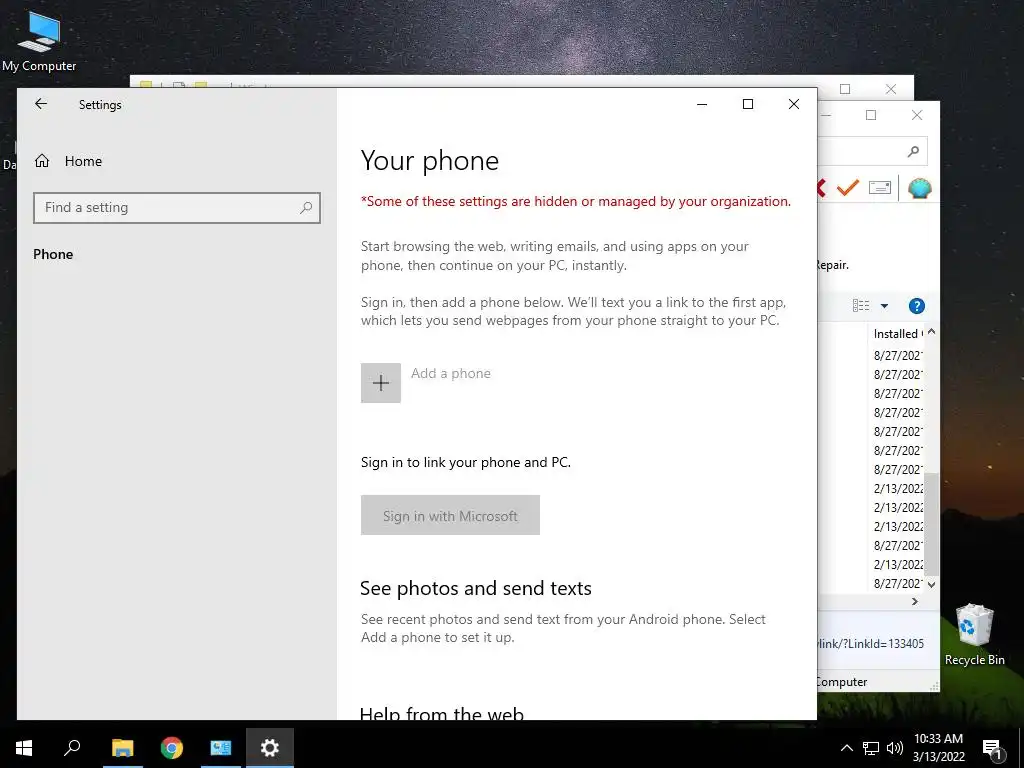The height and width of the screenshot is (768, 1024).
Task: Click the envelope-like toolbar icon behind Settings
Action: click(880, 188)
